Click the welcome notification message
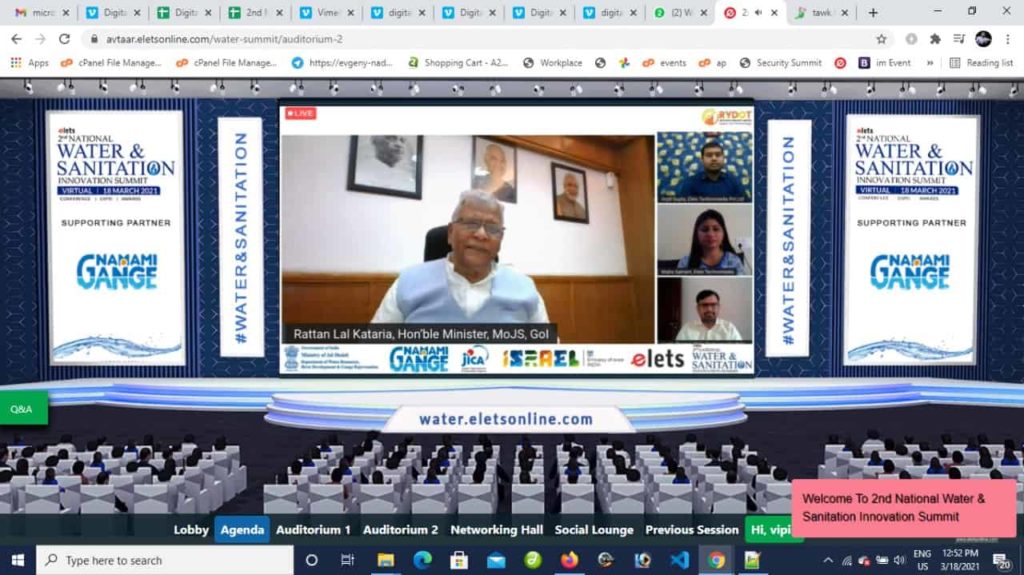This screenshot has height=575, width=1024. 904,508
